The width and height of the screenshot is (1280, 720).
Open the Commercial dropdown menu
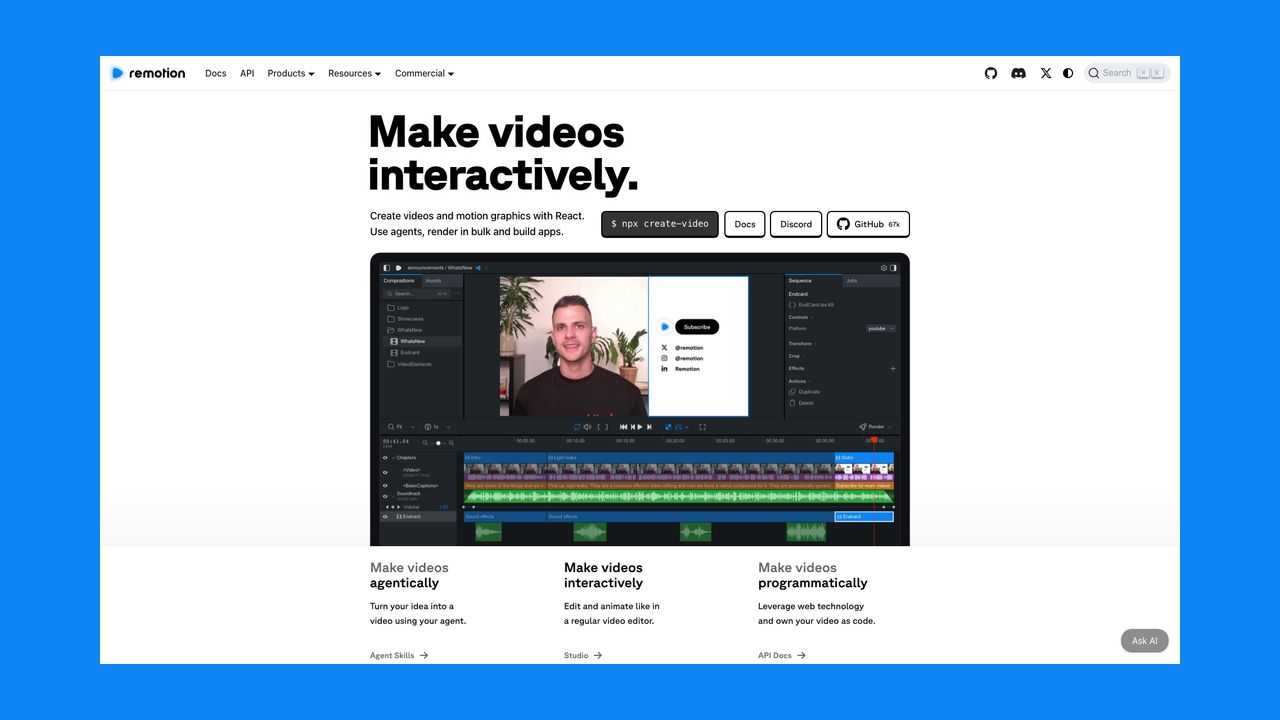coord(424,73)
